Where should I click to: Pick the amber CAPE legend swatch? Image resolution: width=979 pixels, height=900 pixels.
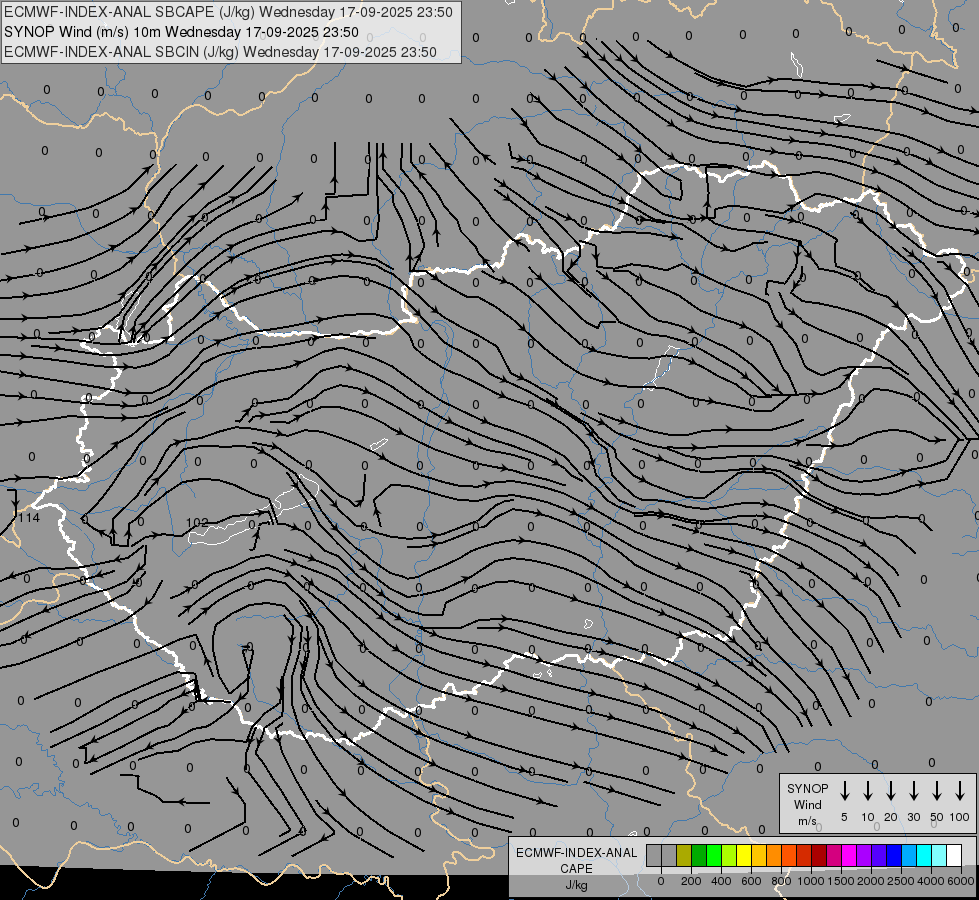click(x=759, y=855)
